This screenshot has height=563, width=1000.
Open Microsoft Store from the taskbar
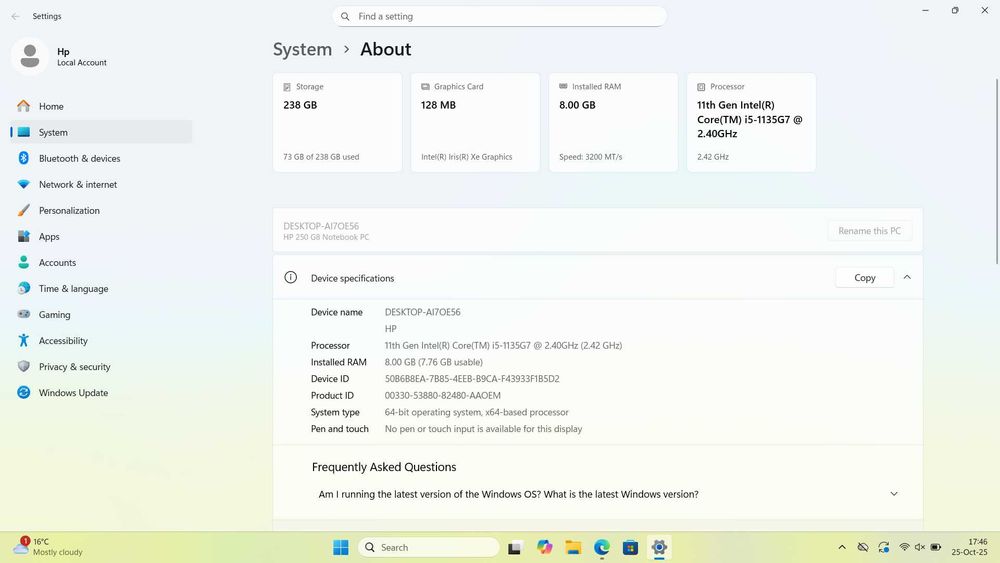point(630,547)
